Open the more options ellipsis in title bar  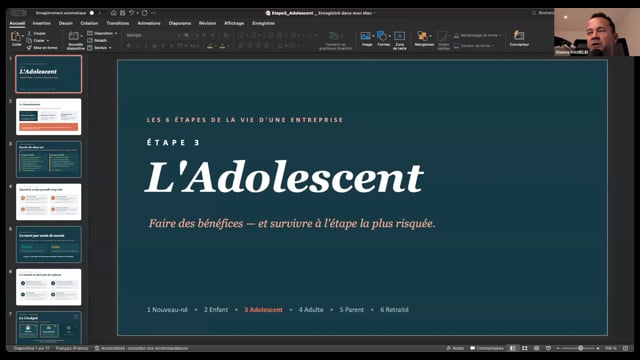coord(153,13)
